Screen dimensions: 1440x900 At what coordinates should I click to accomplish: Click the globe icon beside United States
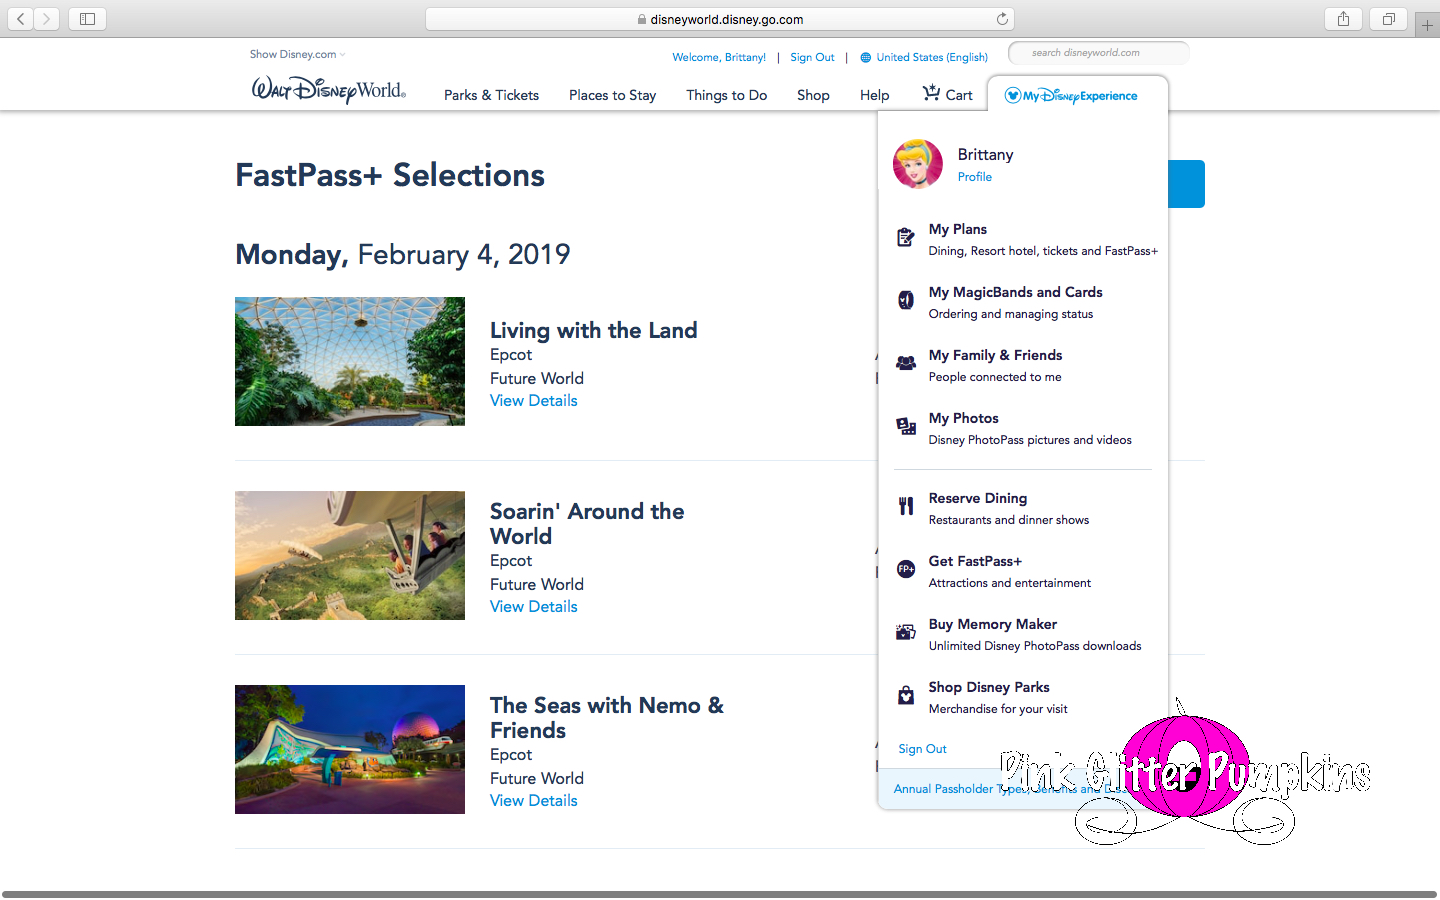pyautogui.click(x=866, y=58)
